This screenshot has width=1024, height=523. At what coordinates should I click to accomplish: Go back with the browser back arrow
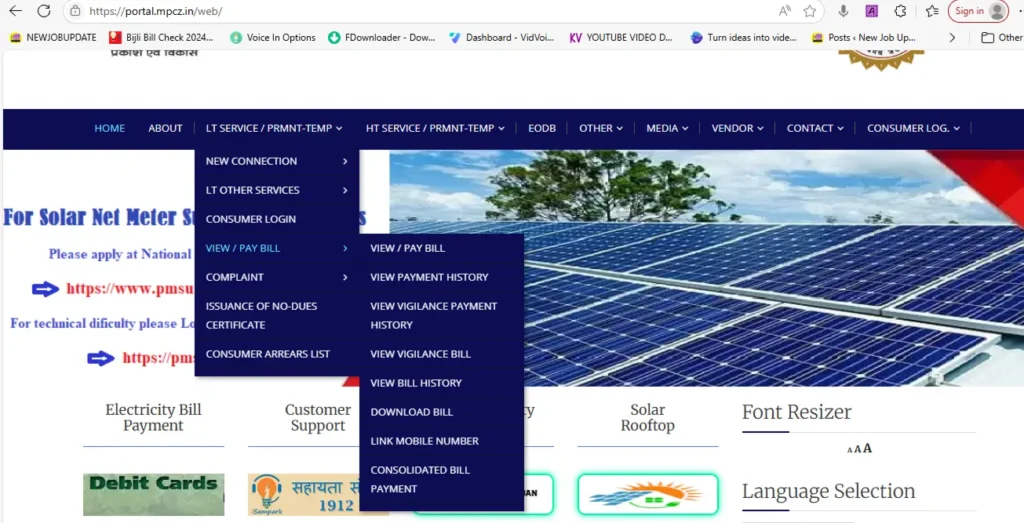click(x=15, y=11)
